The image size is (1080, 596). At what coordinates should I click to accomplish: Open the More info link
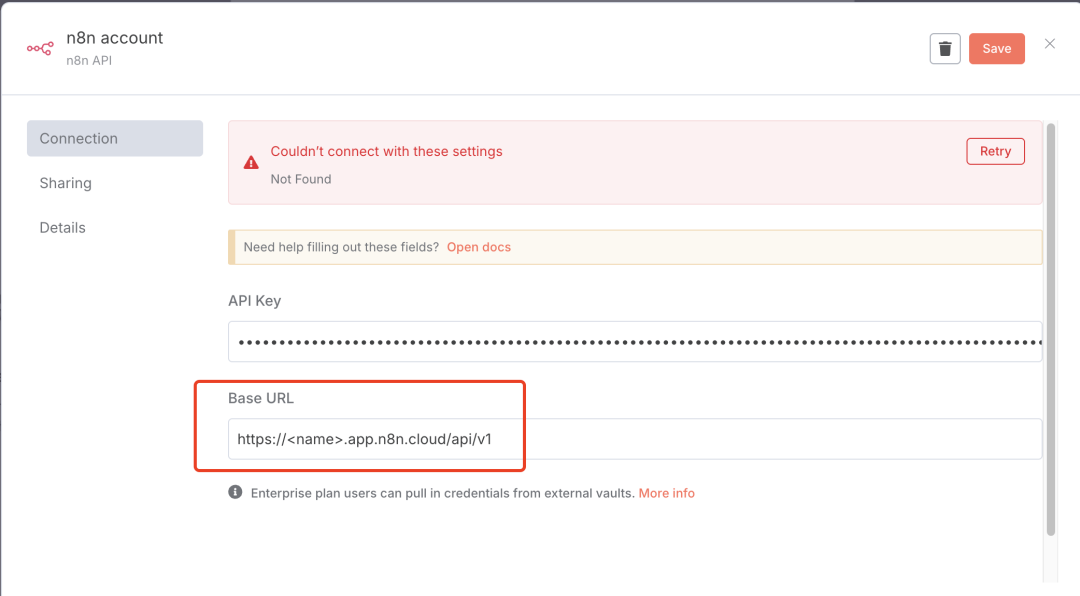[666, 493]
